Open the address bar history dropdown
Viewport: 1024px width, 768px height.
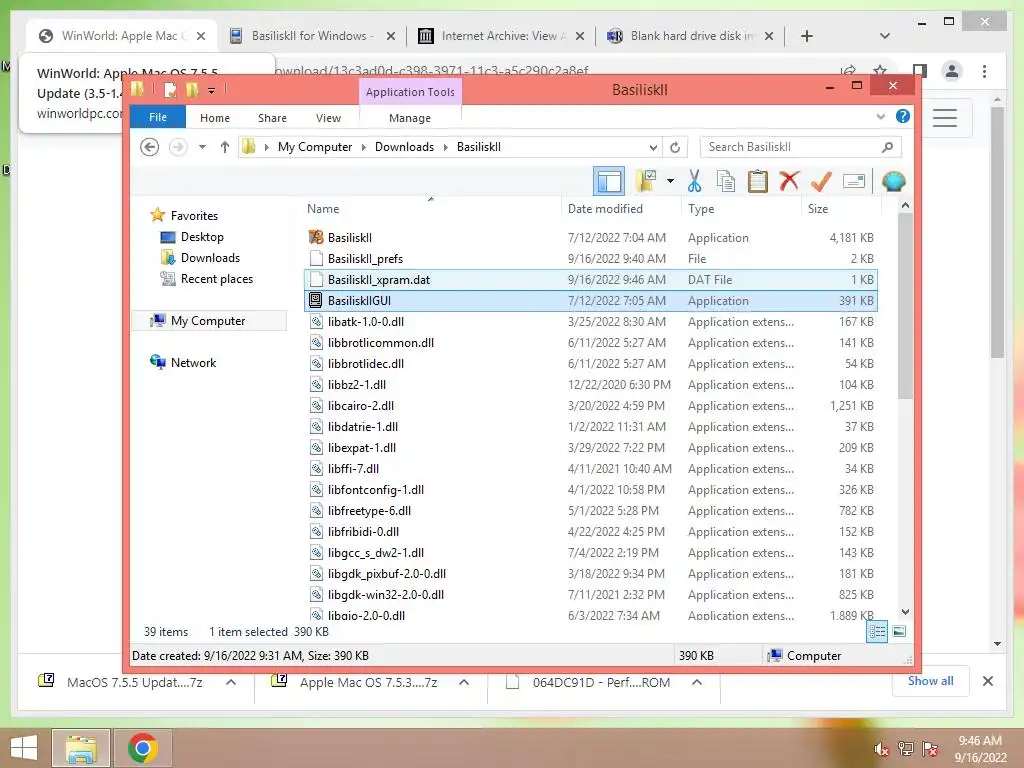point(653,147)
